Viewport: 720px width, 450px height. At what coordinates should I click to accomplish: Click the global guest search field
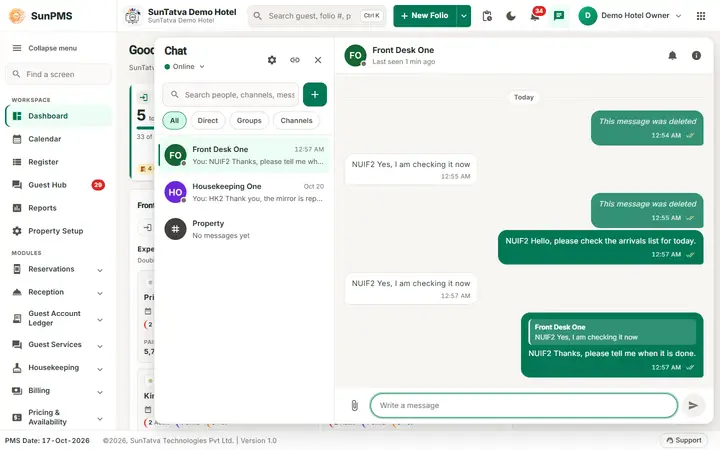[317, 16]
